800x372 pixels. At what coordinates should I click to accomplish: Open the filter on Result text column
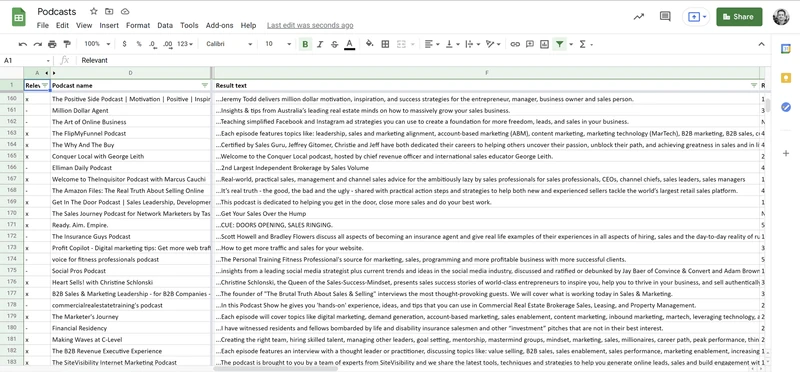coord(754,85)
